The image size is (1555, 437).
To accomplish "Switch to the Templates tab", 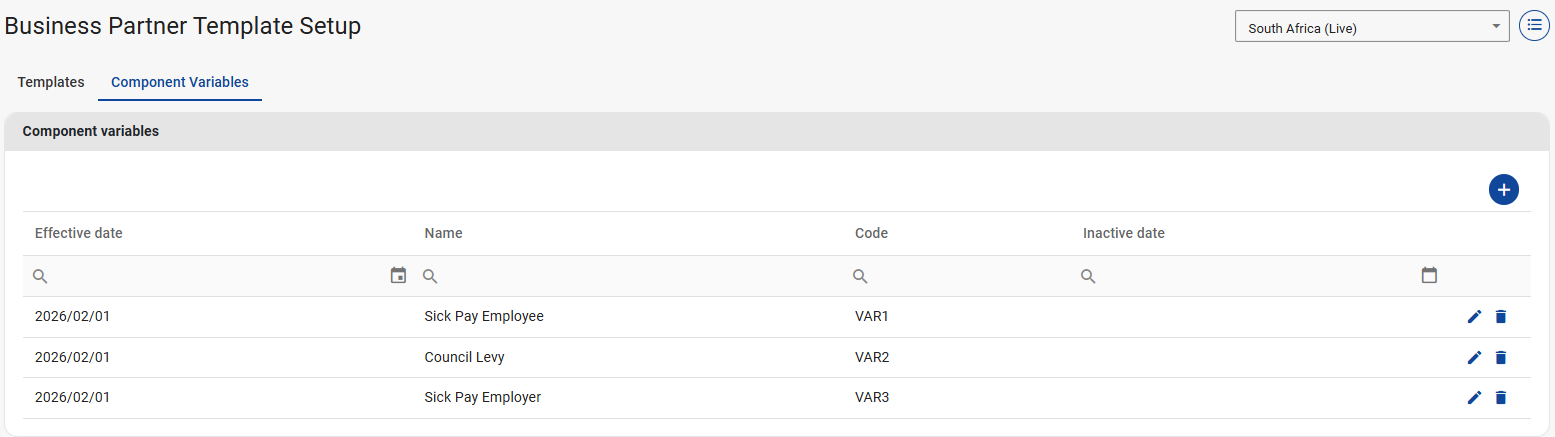I will [51, 82].
